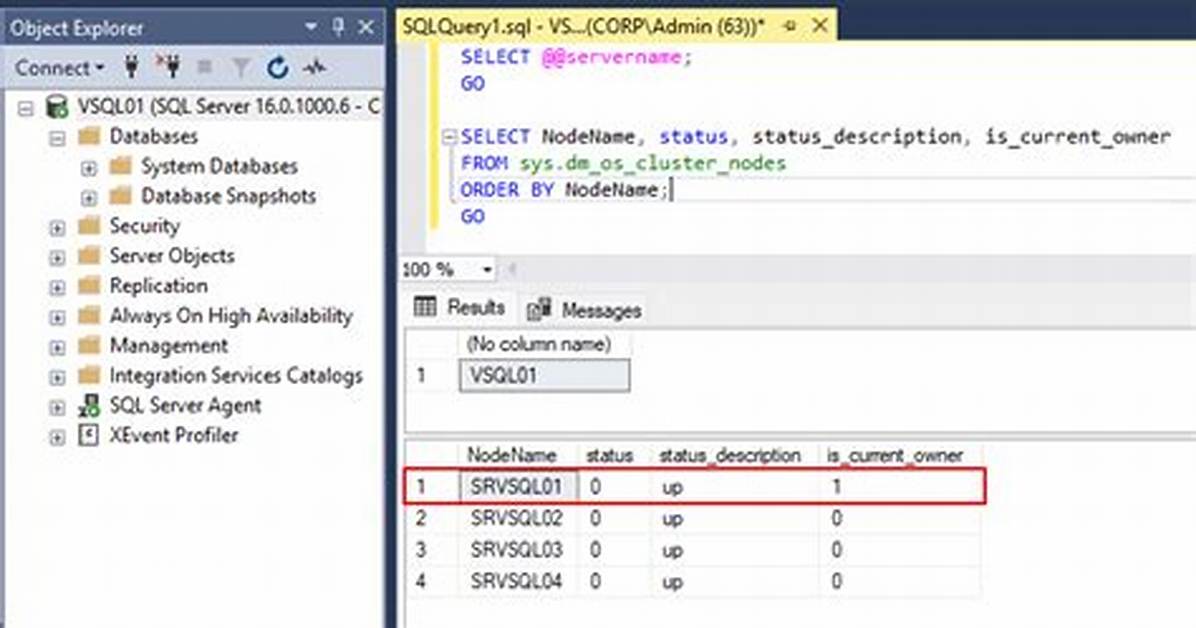The width and height of the screenshot is (1196, 628).
Task: Select the Management tree item
Action: pos(169,345)
